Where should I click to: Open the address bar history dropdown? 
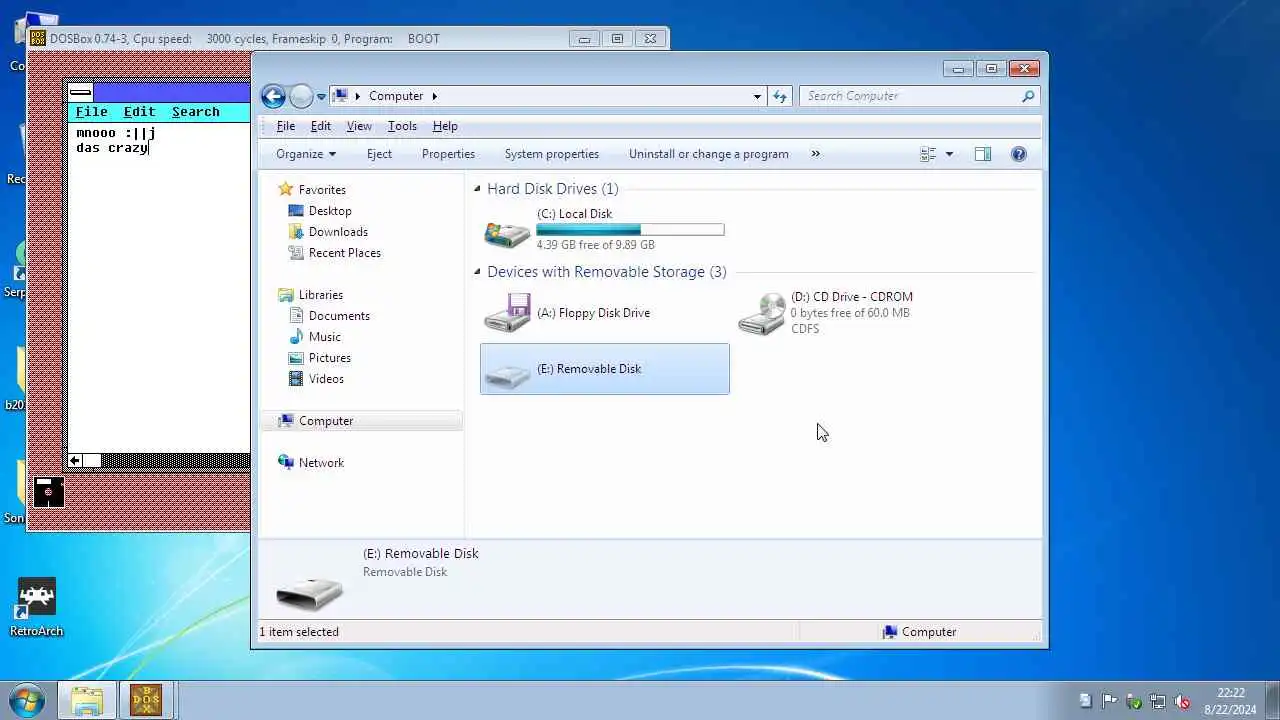pyautogui.click(x=757, y=96)
